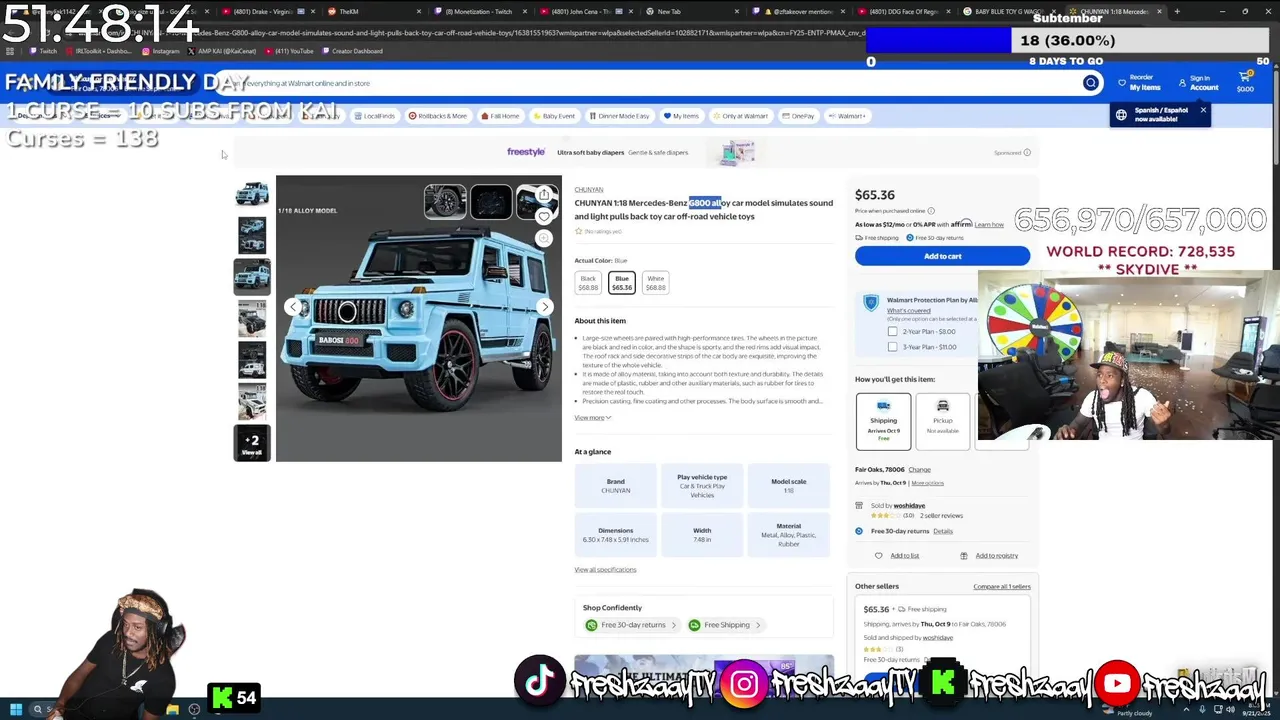Select Pickup fulfillment option
This screenshot has width=1280, height=720.
tap(943, 421)
